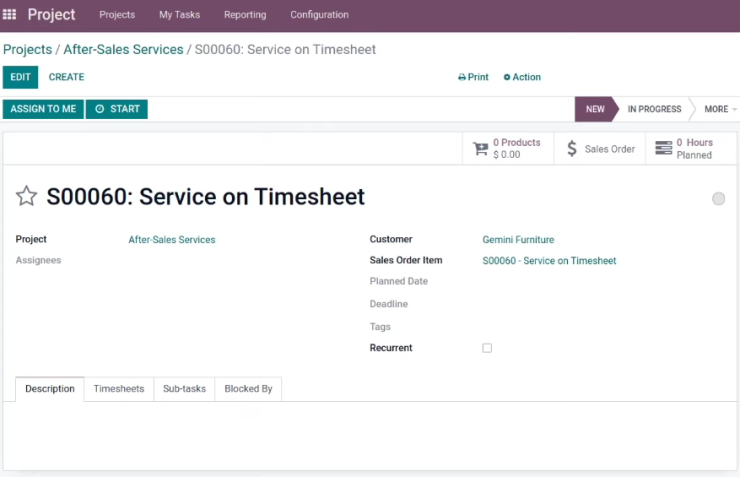Viewport: 740px width, 477px height.
Task: Switch to the Sub-tasks tab
Action: coord(185,389)
